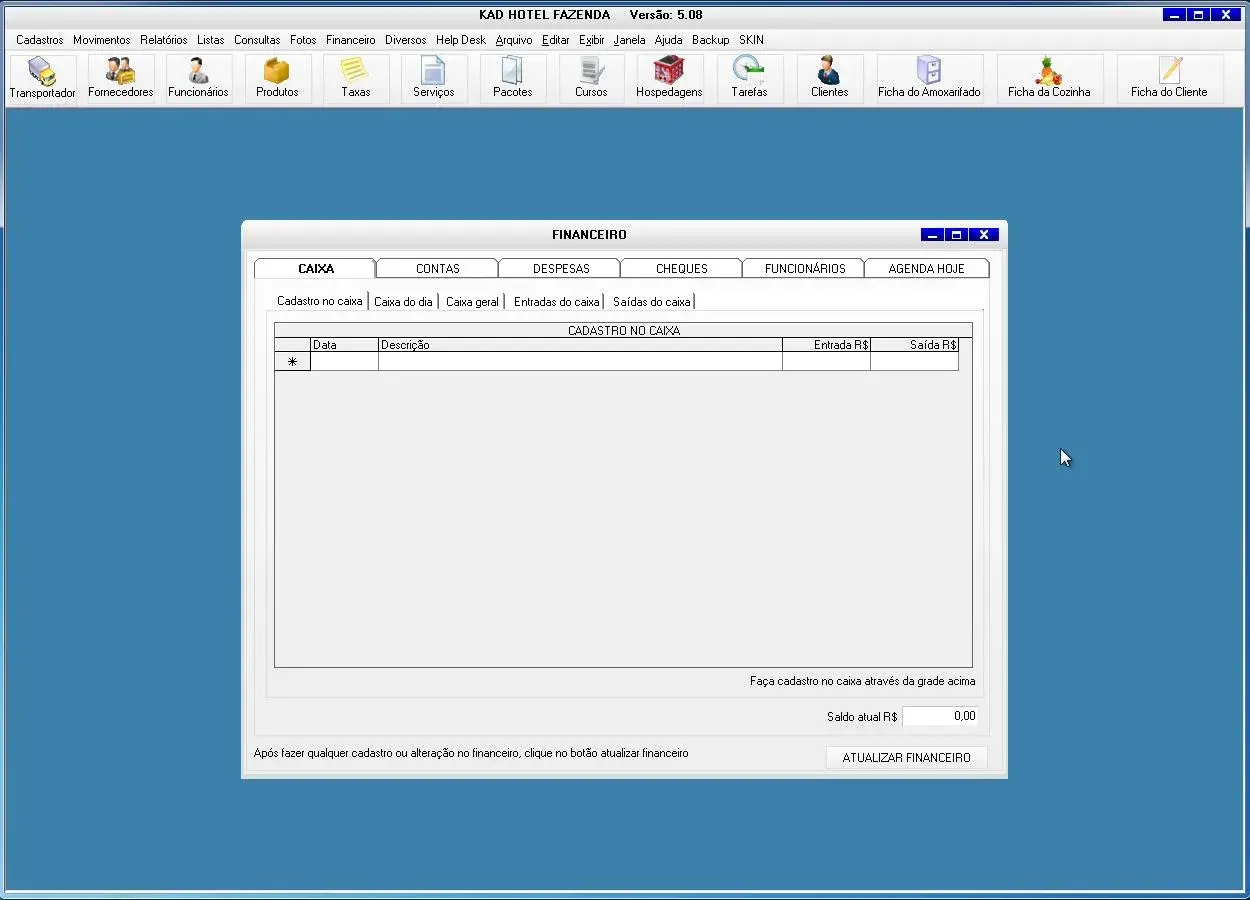Select the Caixa do dia subtab

click(403, 302)
